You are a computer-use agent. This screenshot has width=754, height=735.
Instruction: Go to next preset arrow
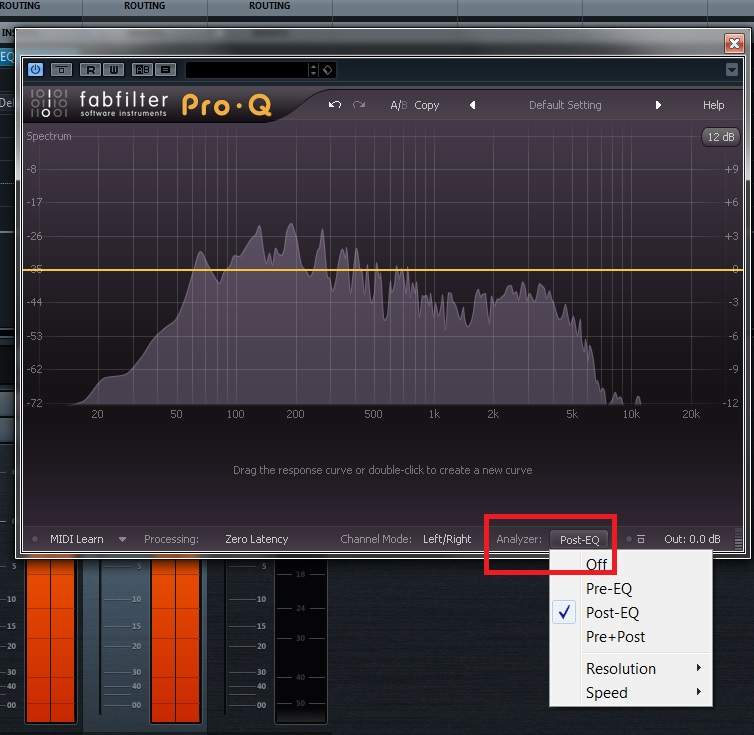(658, 105)
